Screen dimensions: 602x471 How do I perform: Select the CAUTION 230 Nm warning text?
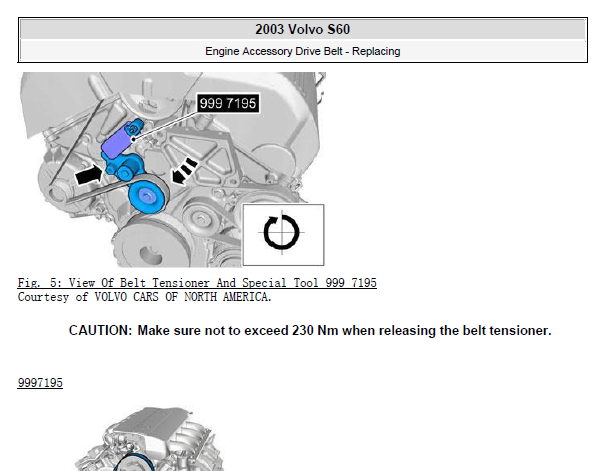click(310, 331)
